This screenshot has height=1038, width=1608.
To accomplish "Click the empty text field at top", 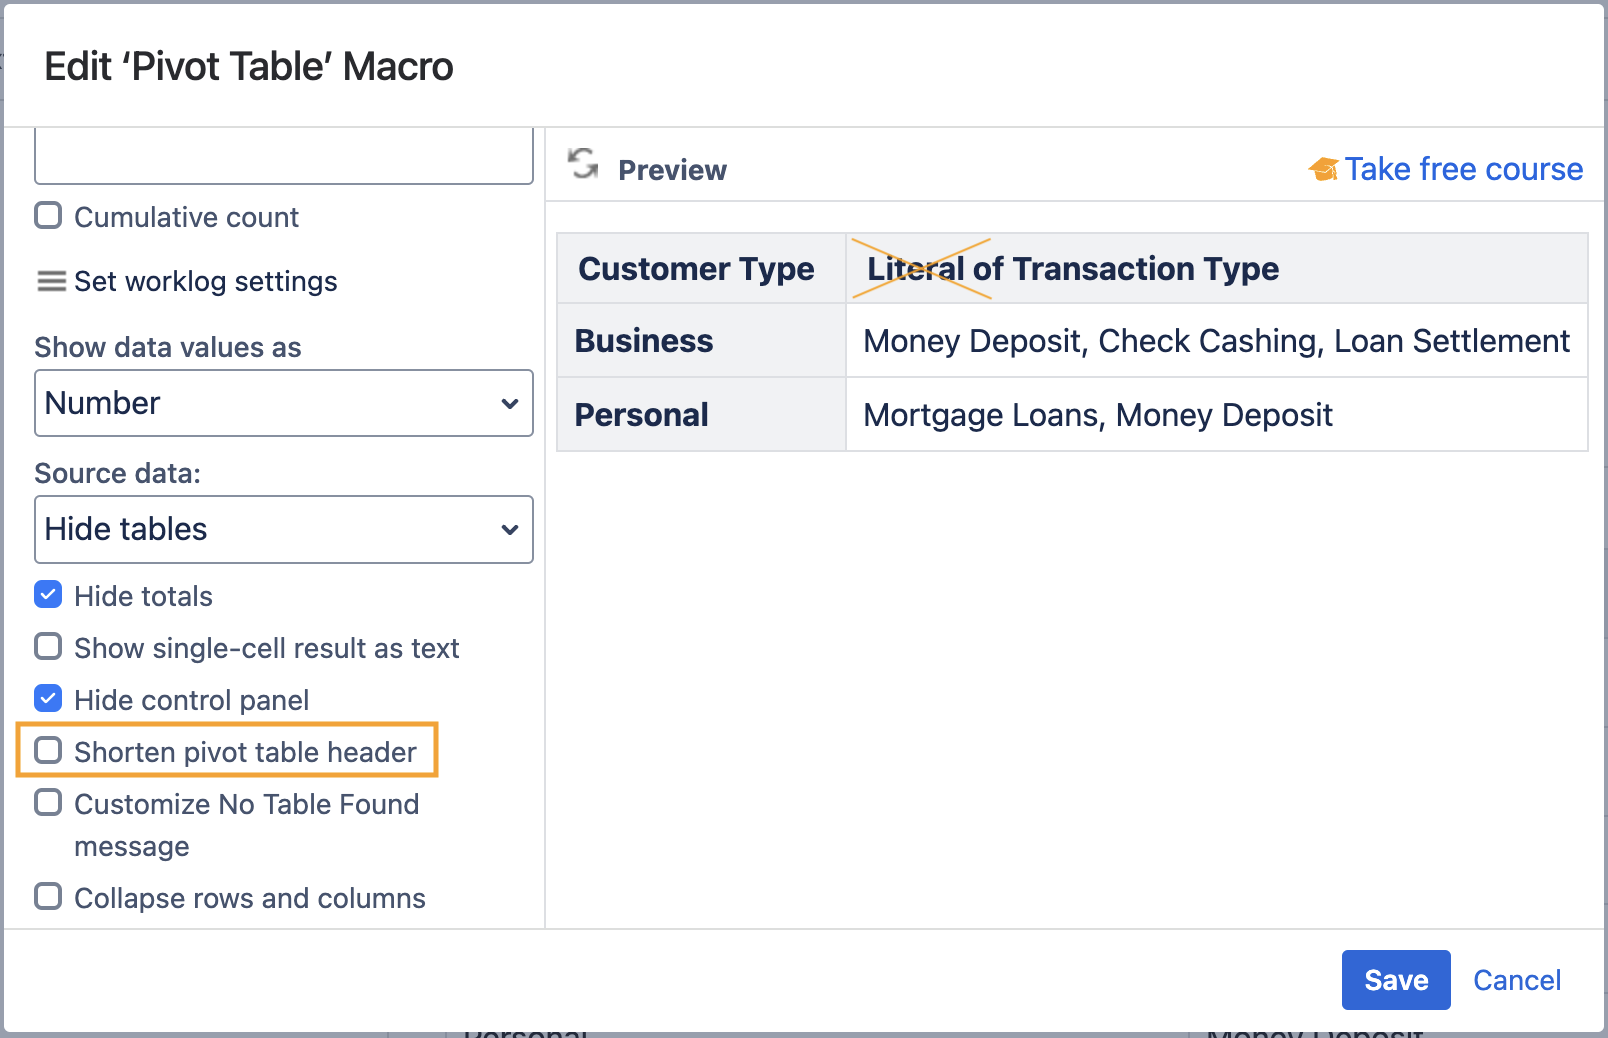I will [x=283, y=158].
